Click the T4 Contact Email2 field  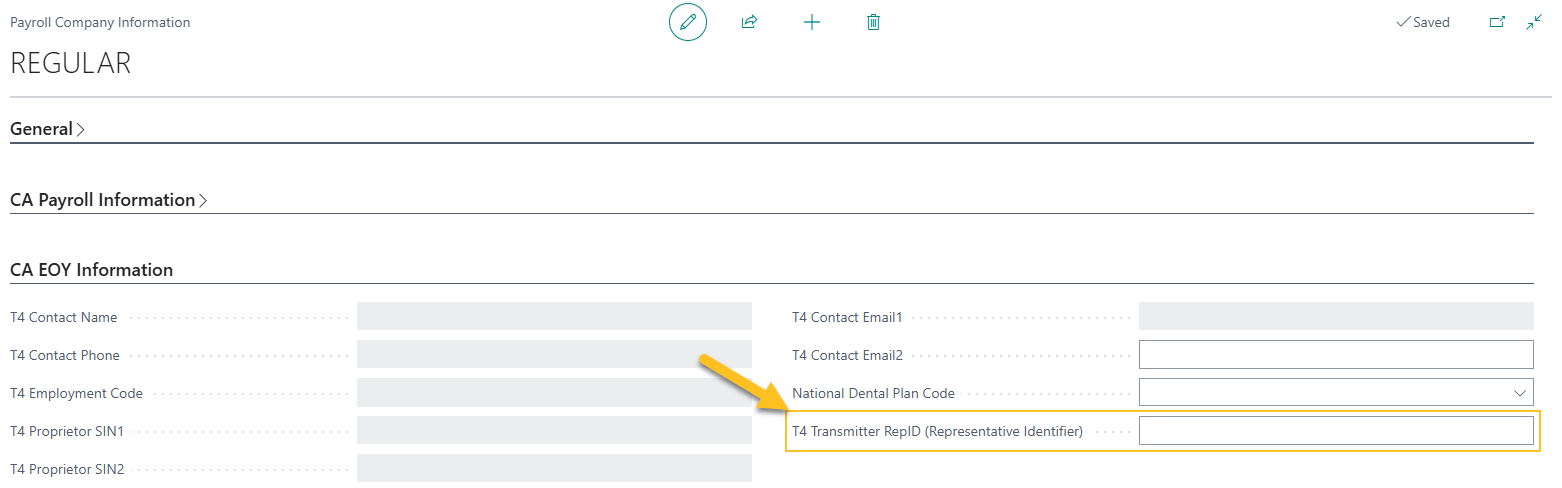1335,355
